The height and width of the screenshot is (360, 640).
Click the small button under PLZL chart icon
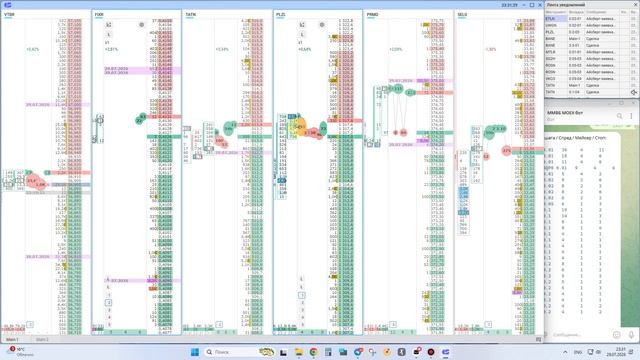pyautogui.click(x=302, y=35)
